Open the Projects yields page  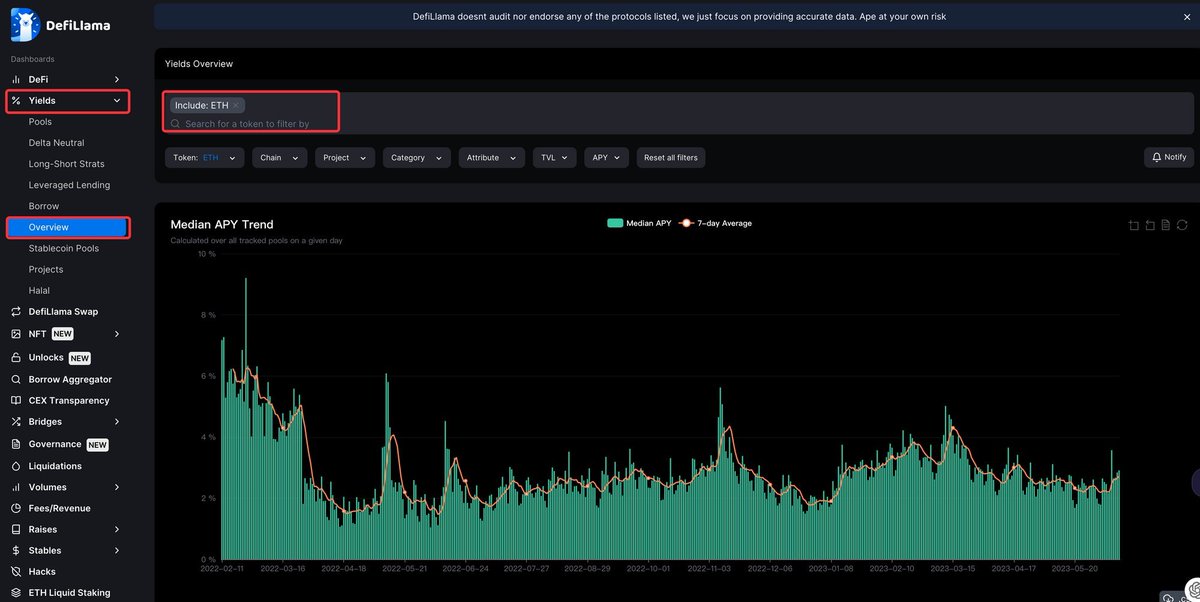tap(46, 269)
